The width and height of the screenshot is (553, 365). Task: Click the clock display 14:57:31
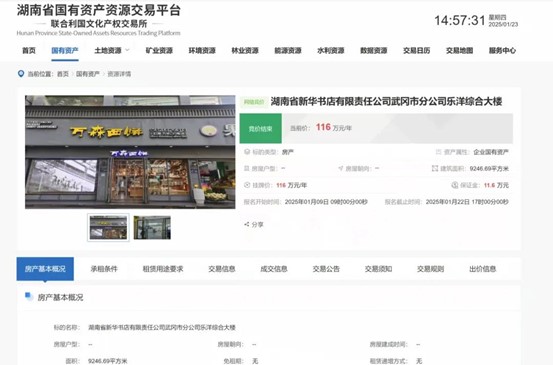(x=460, y=20)
